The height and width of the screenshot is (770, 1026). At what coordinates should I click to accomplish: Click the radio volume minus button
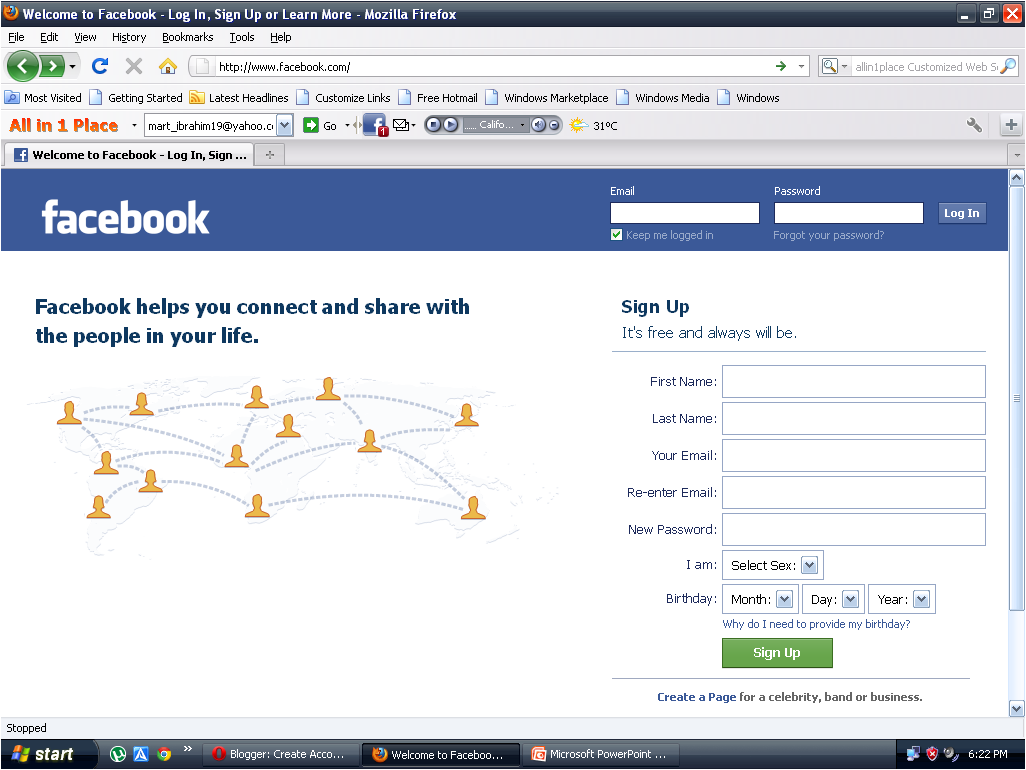pyautogui.click(x=554, y=124)
